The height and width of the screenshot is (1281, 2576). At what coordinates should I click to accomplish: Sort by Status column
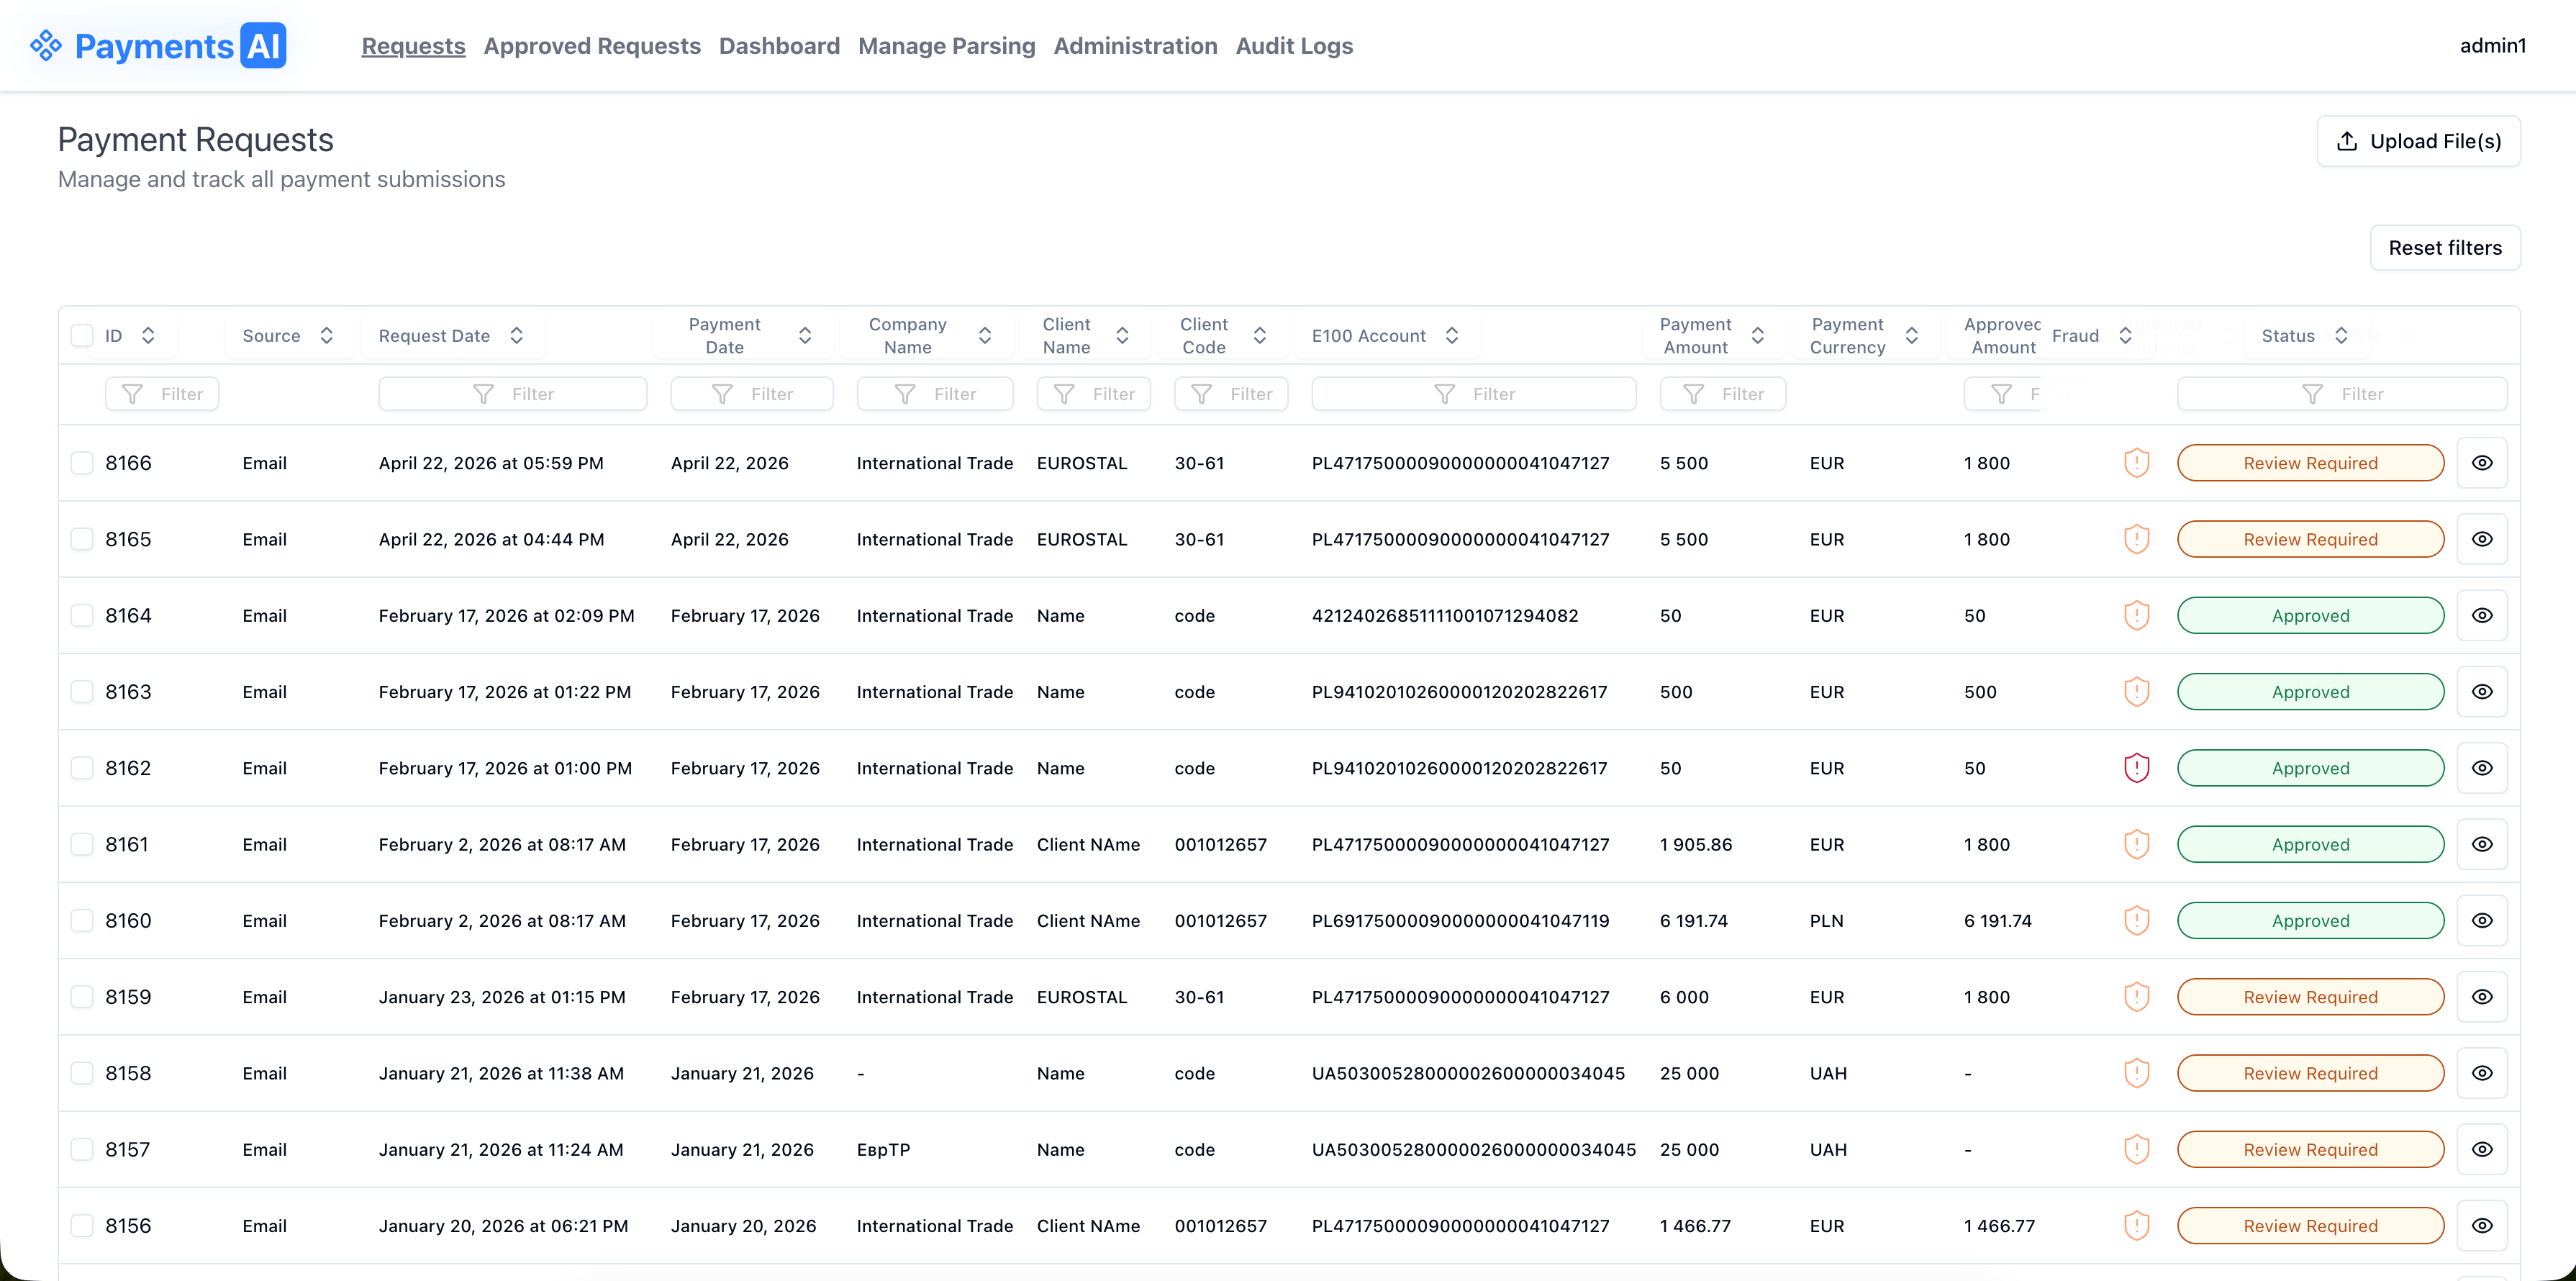click(2341, 336)
